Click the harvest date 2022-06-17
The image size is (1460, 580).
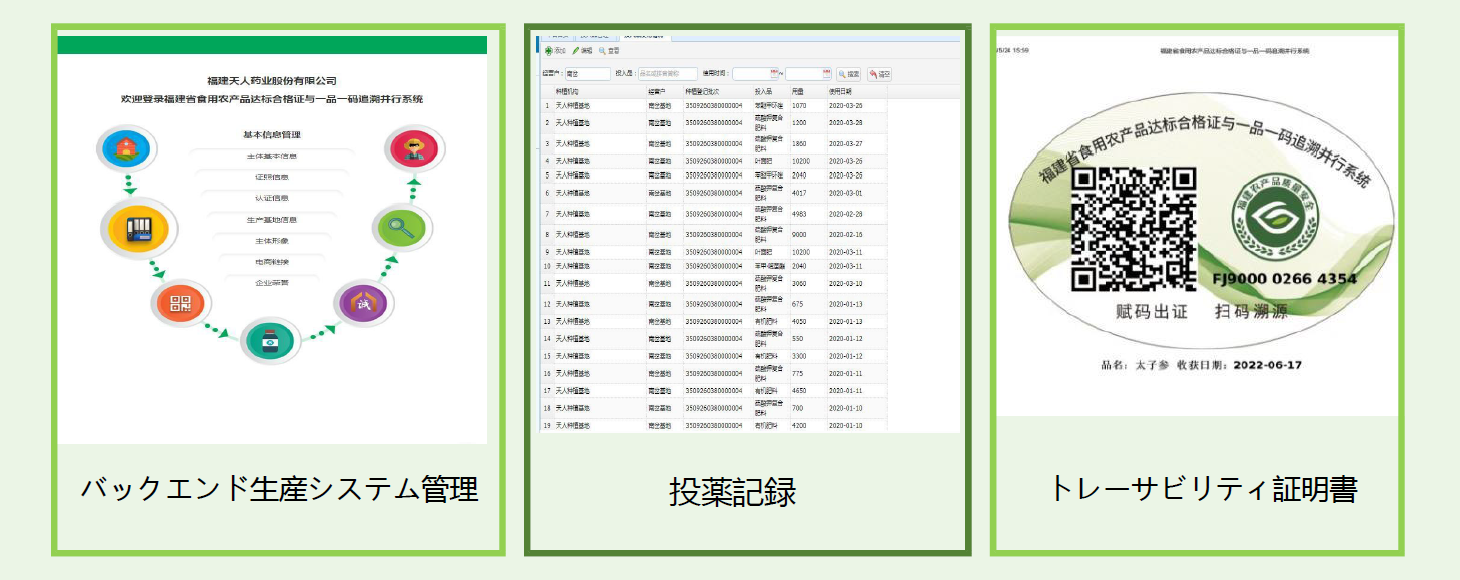tap(1268, 366)
